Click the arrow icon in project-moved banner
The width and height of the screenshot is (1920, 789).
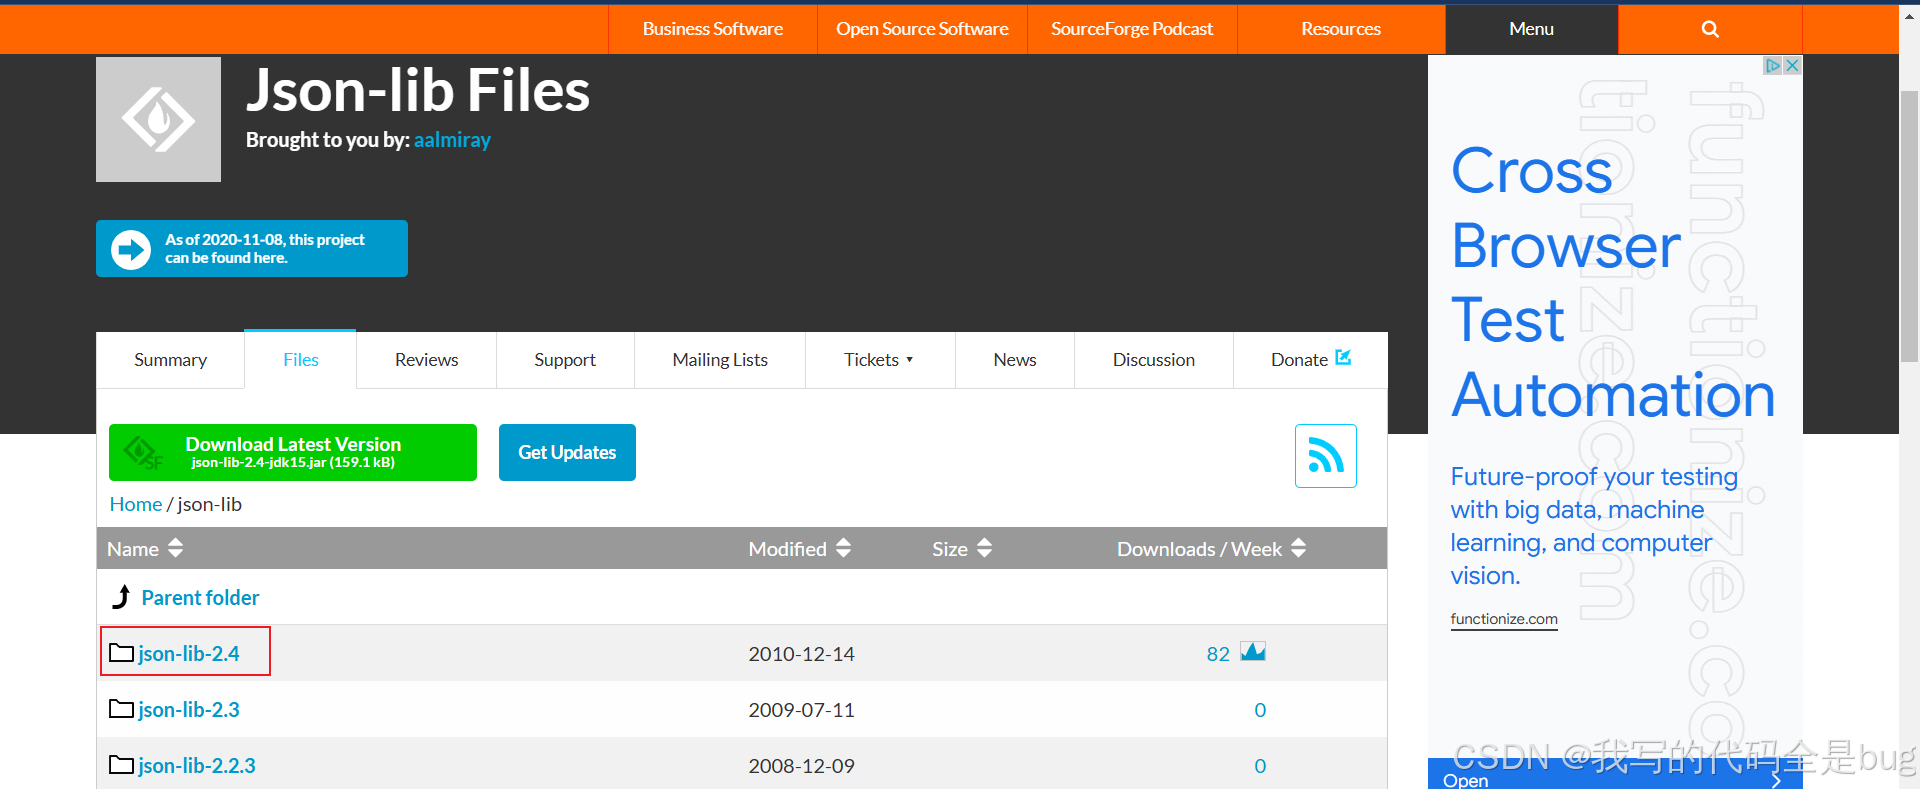(x=131, y=249)
